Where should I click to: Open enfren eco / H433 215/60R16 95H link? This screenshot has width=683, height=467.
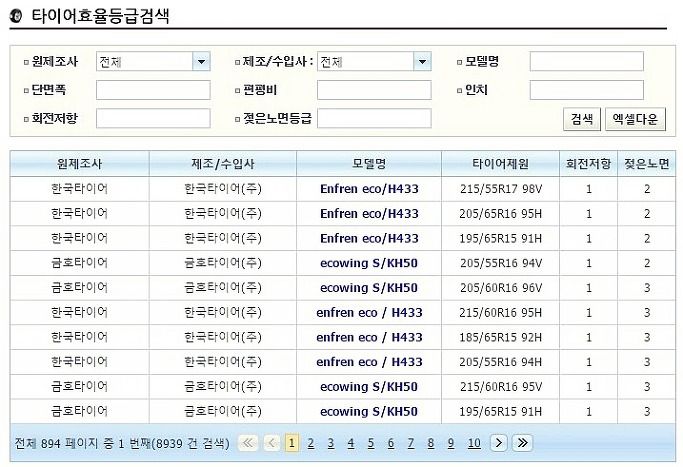tap(369, 313)
